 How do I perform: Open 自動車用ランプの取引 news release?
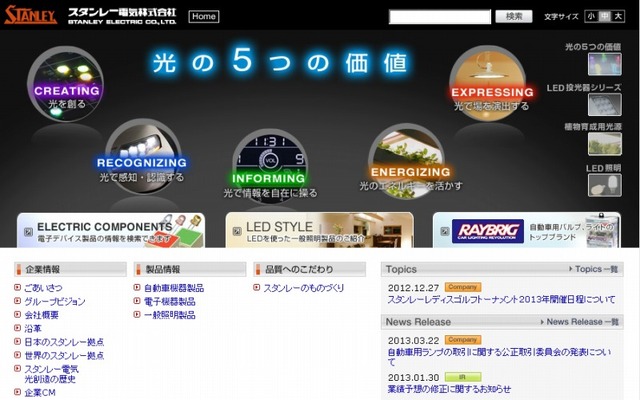500,356
